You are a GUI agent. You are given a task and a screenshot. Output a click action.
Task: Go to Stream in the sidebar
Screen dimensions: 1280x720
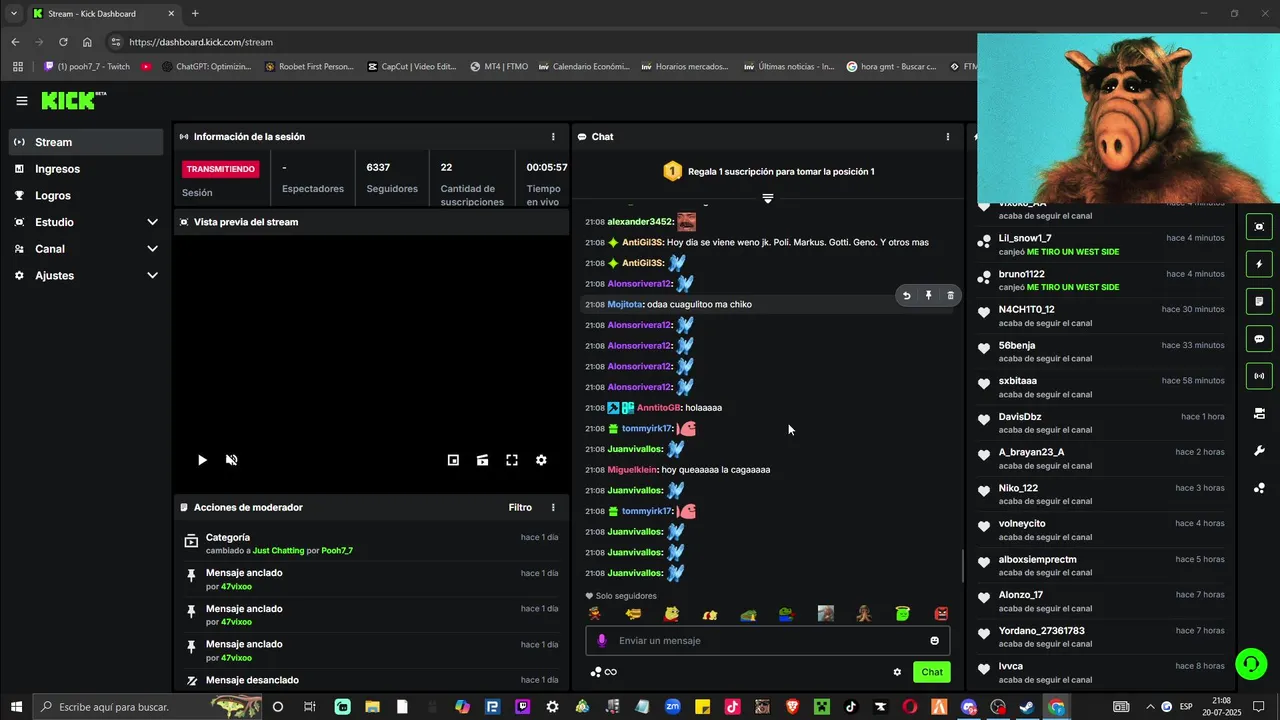click(86, 142)
